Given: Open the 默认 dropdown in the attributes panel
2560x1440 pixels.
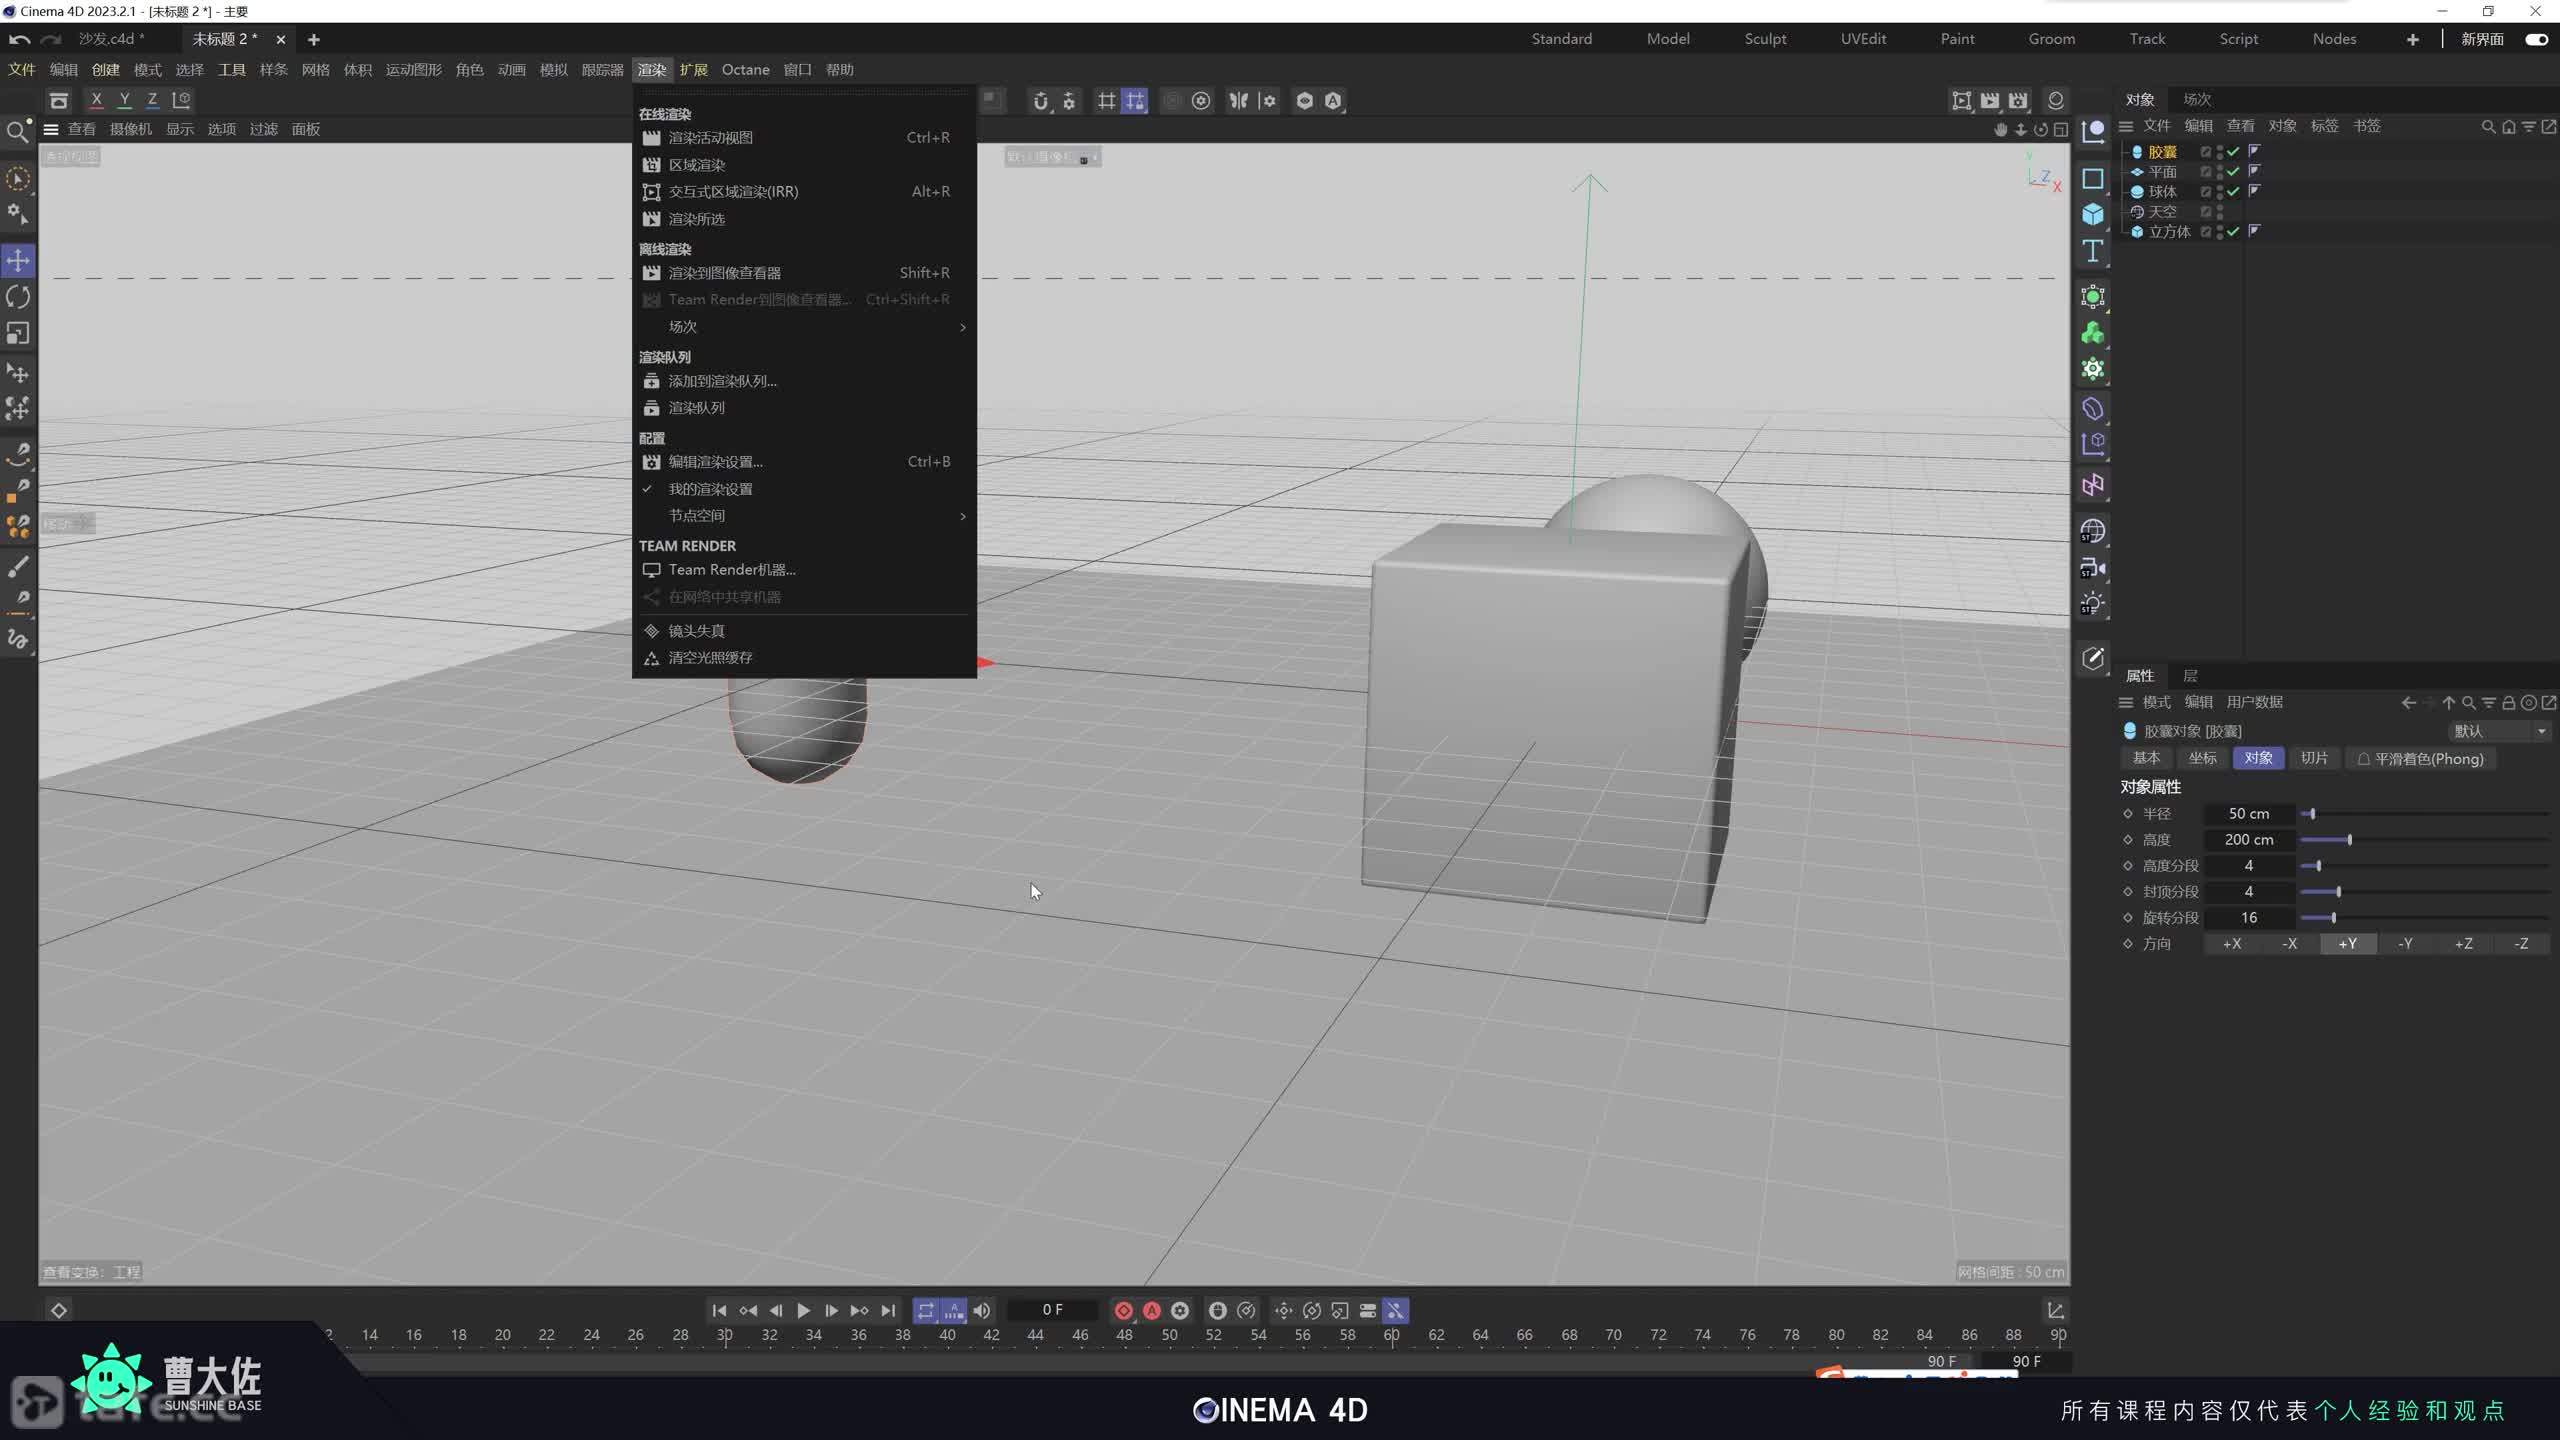Looking at the screenshot, I should [x=2498, y=731].
